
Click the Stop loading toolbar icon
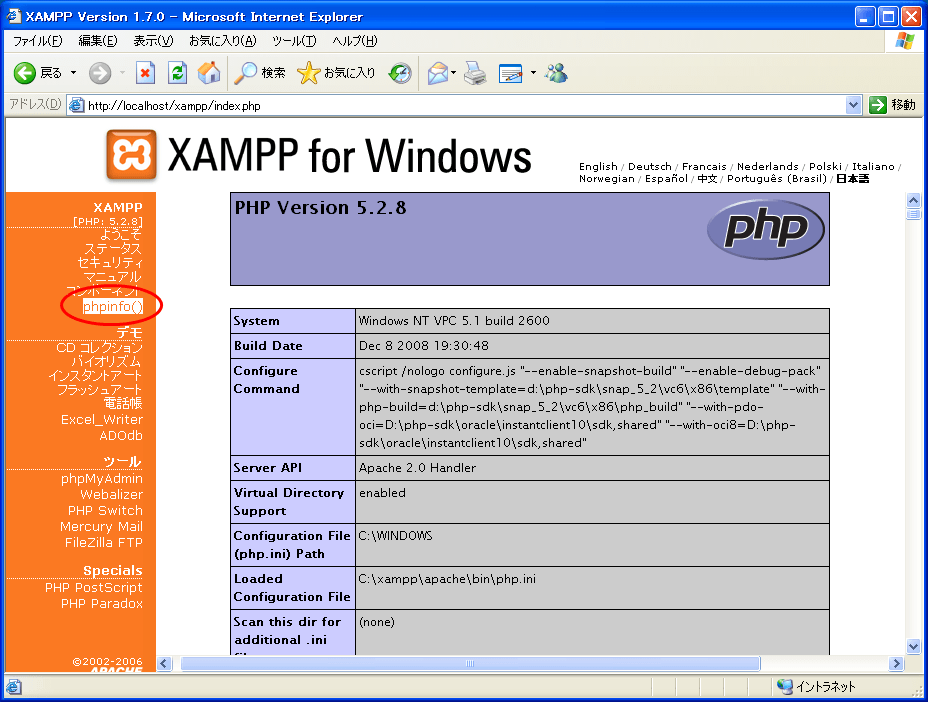pos(146,73)
